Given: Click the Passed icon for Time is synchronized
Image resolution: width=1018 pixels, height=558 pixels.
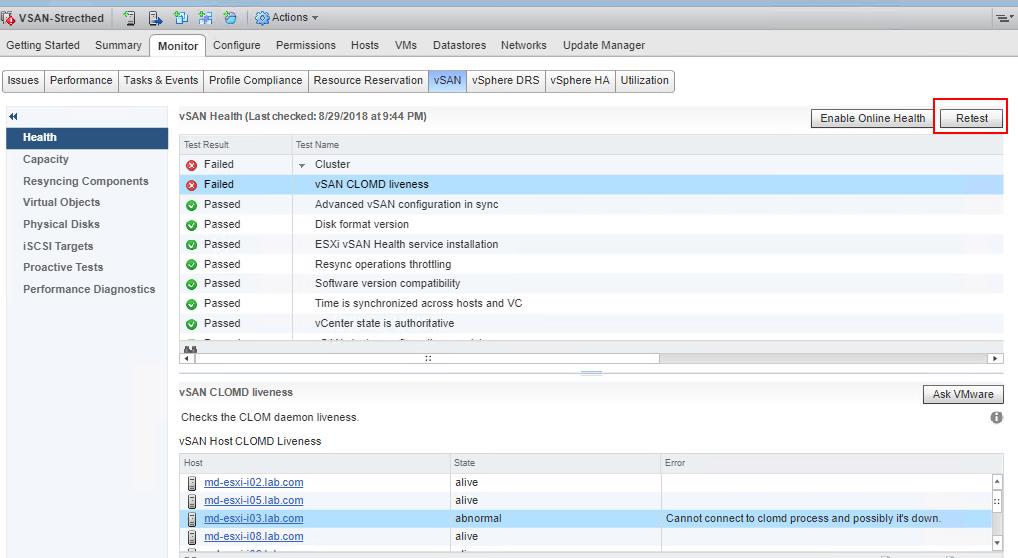Looking at the screenshot, I should [192, 304].
